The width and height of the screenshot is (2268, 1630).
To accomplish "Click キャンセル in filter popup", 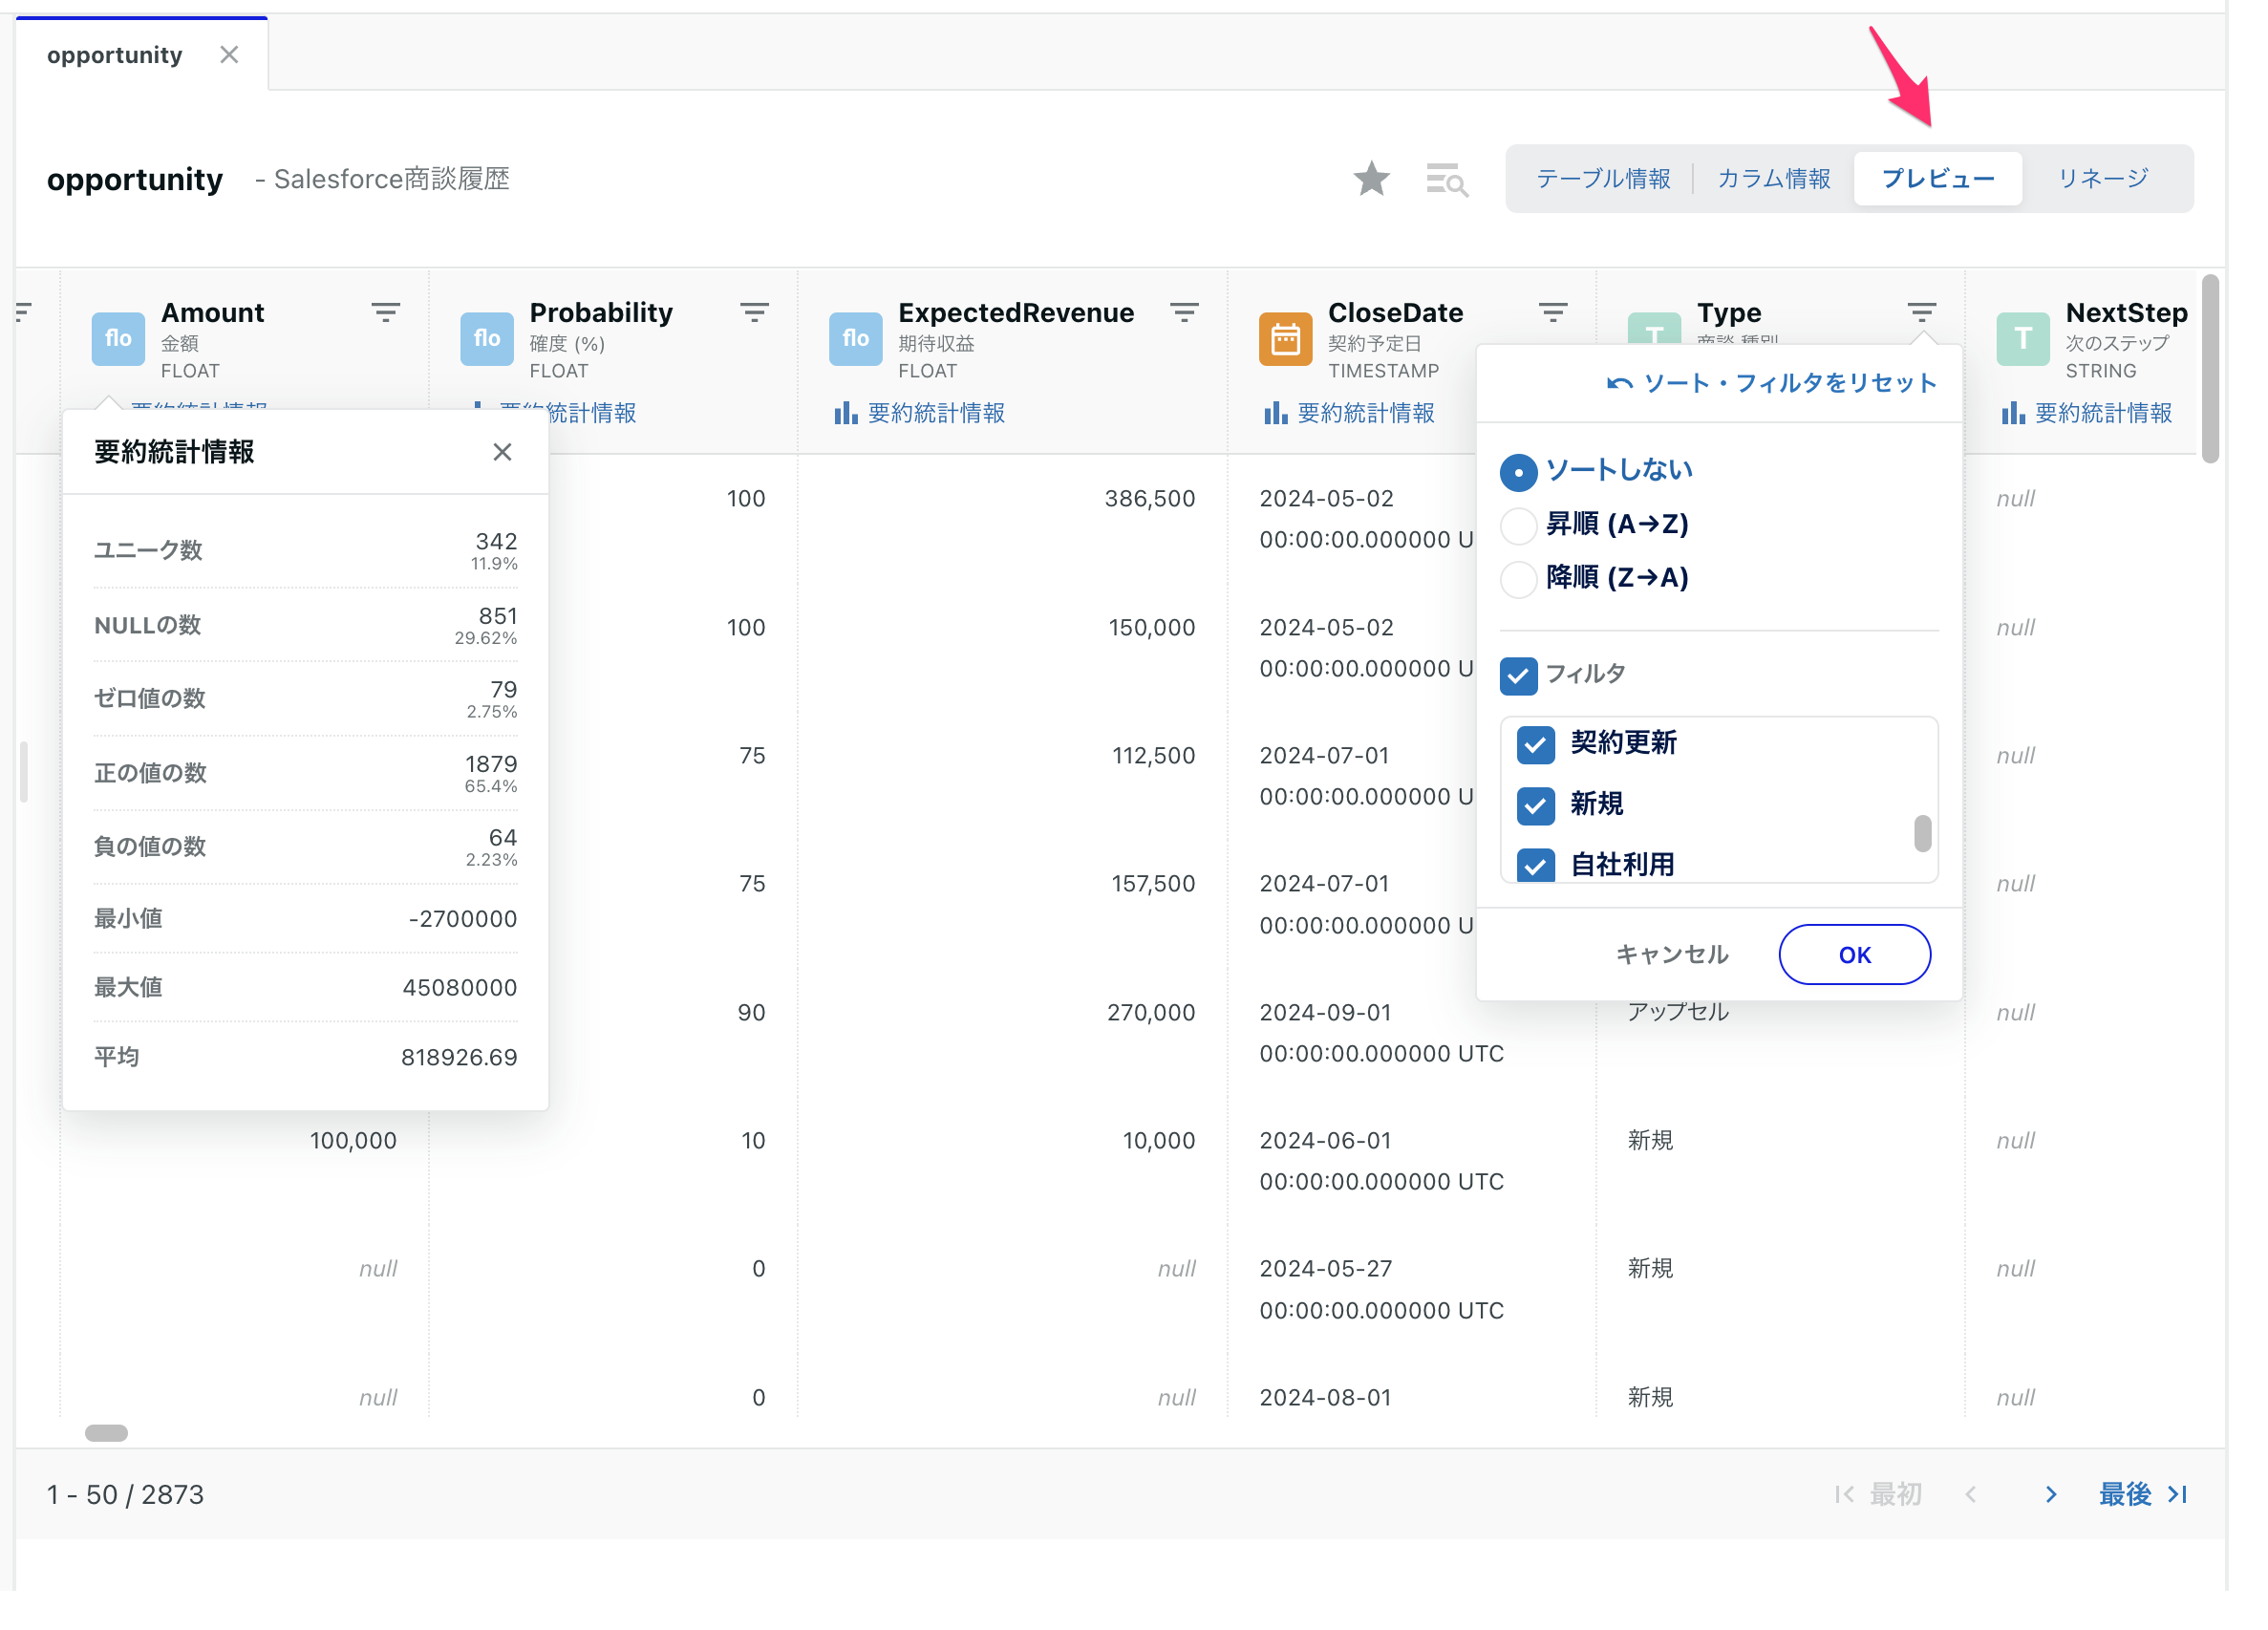I will (x=1671, y=954).
